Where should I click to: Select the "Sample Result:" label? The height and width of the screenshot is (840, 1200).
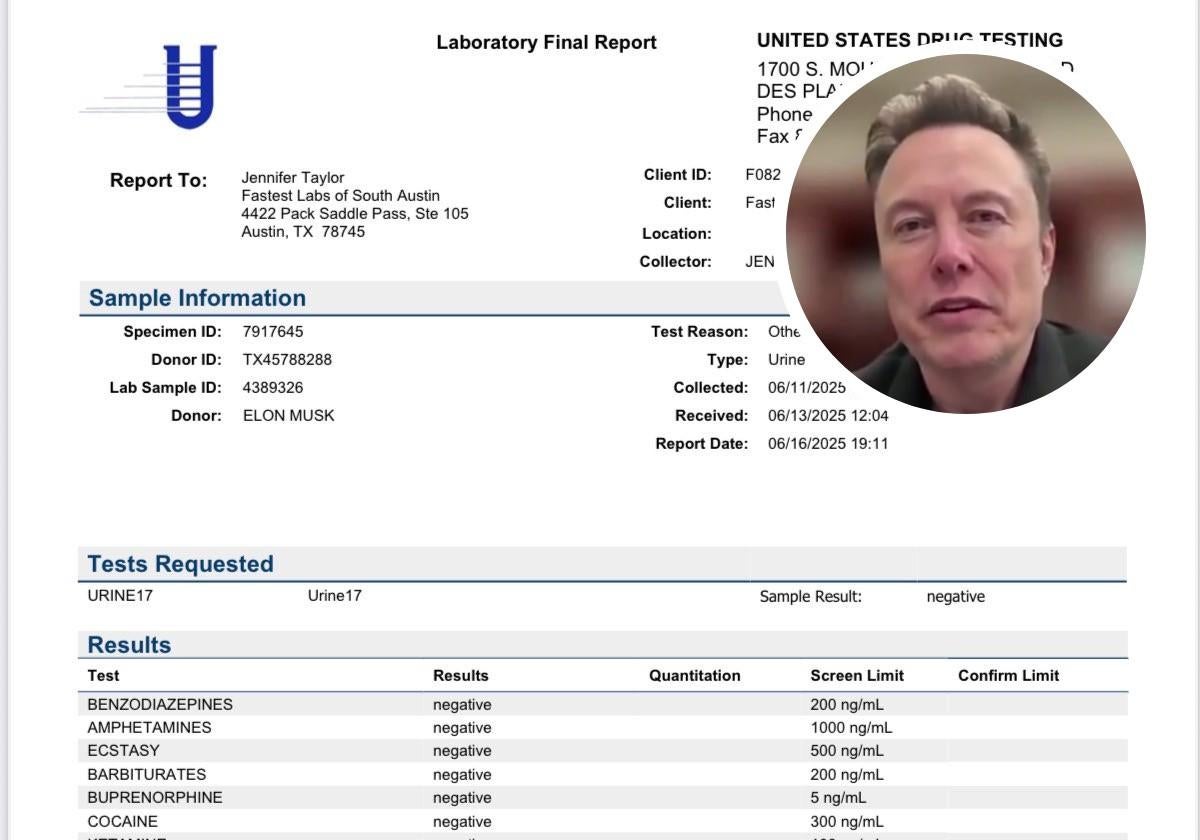coord(811,597)
